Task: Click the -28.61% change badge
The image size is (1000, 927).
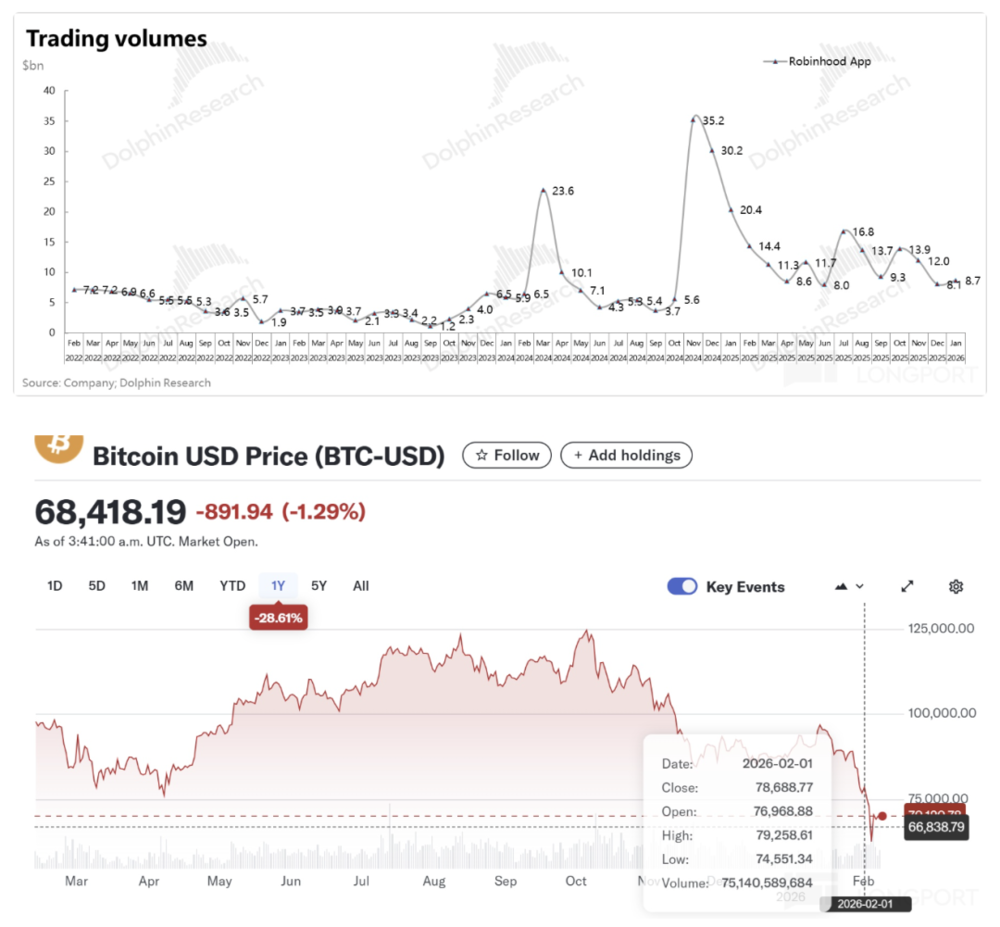Action: tap(277, 619)
